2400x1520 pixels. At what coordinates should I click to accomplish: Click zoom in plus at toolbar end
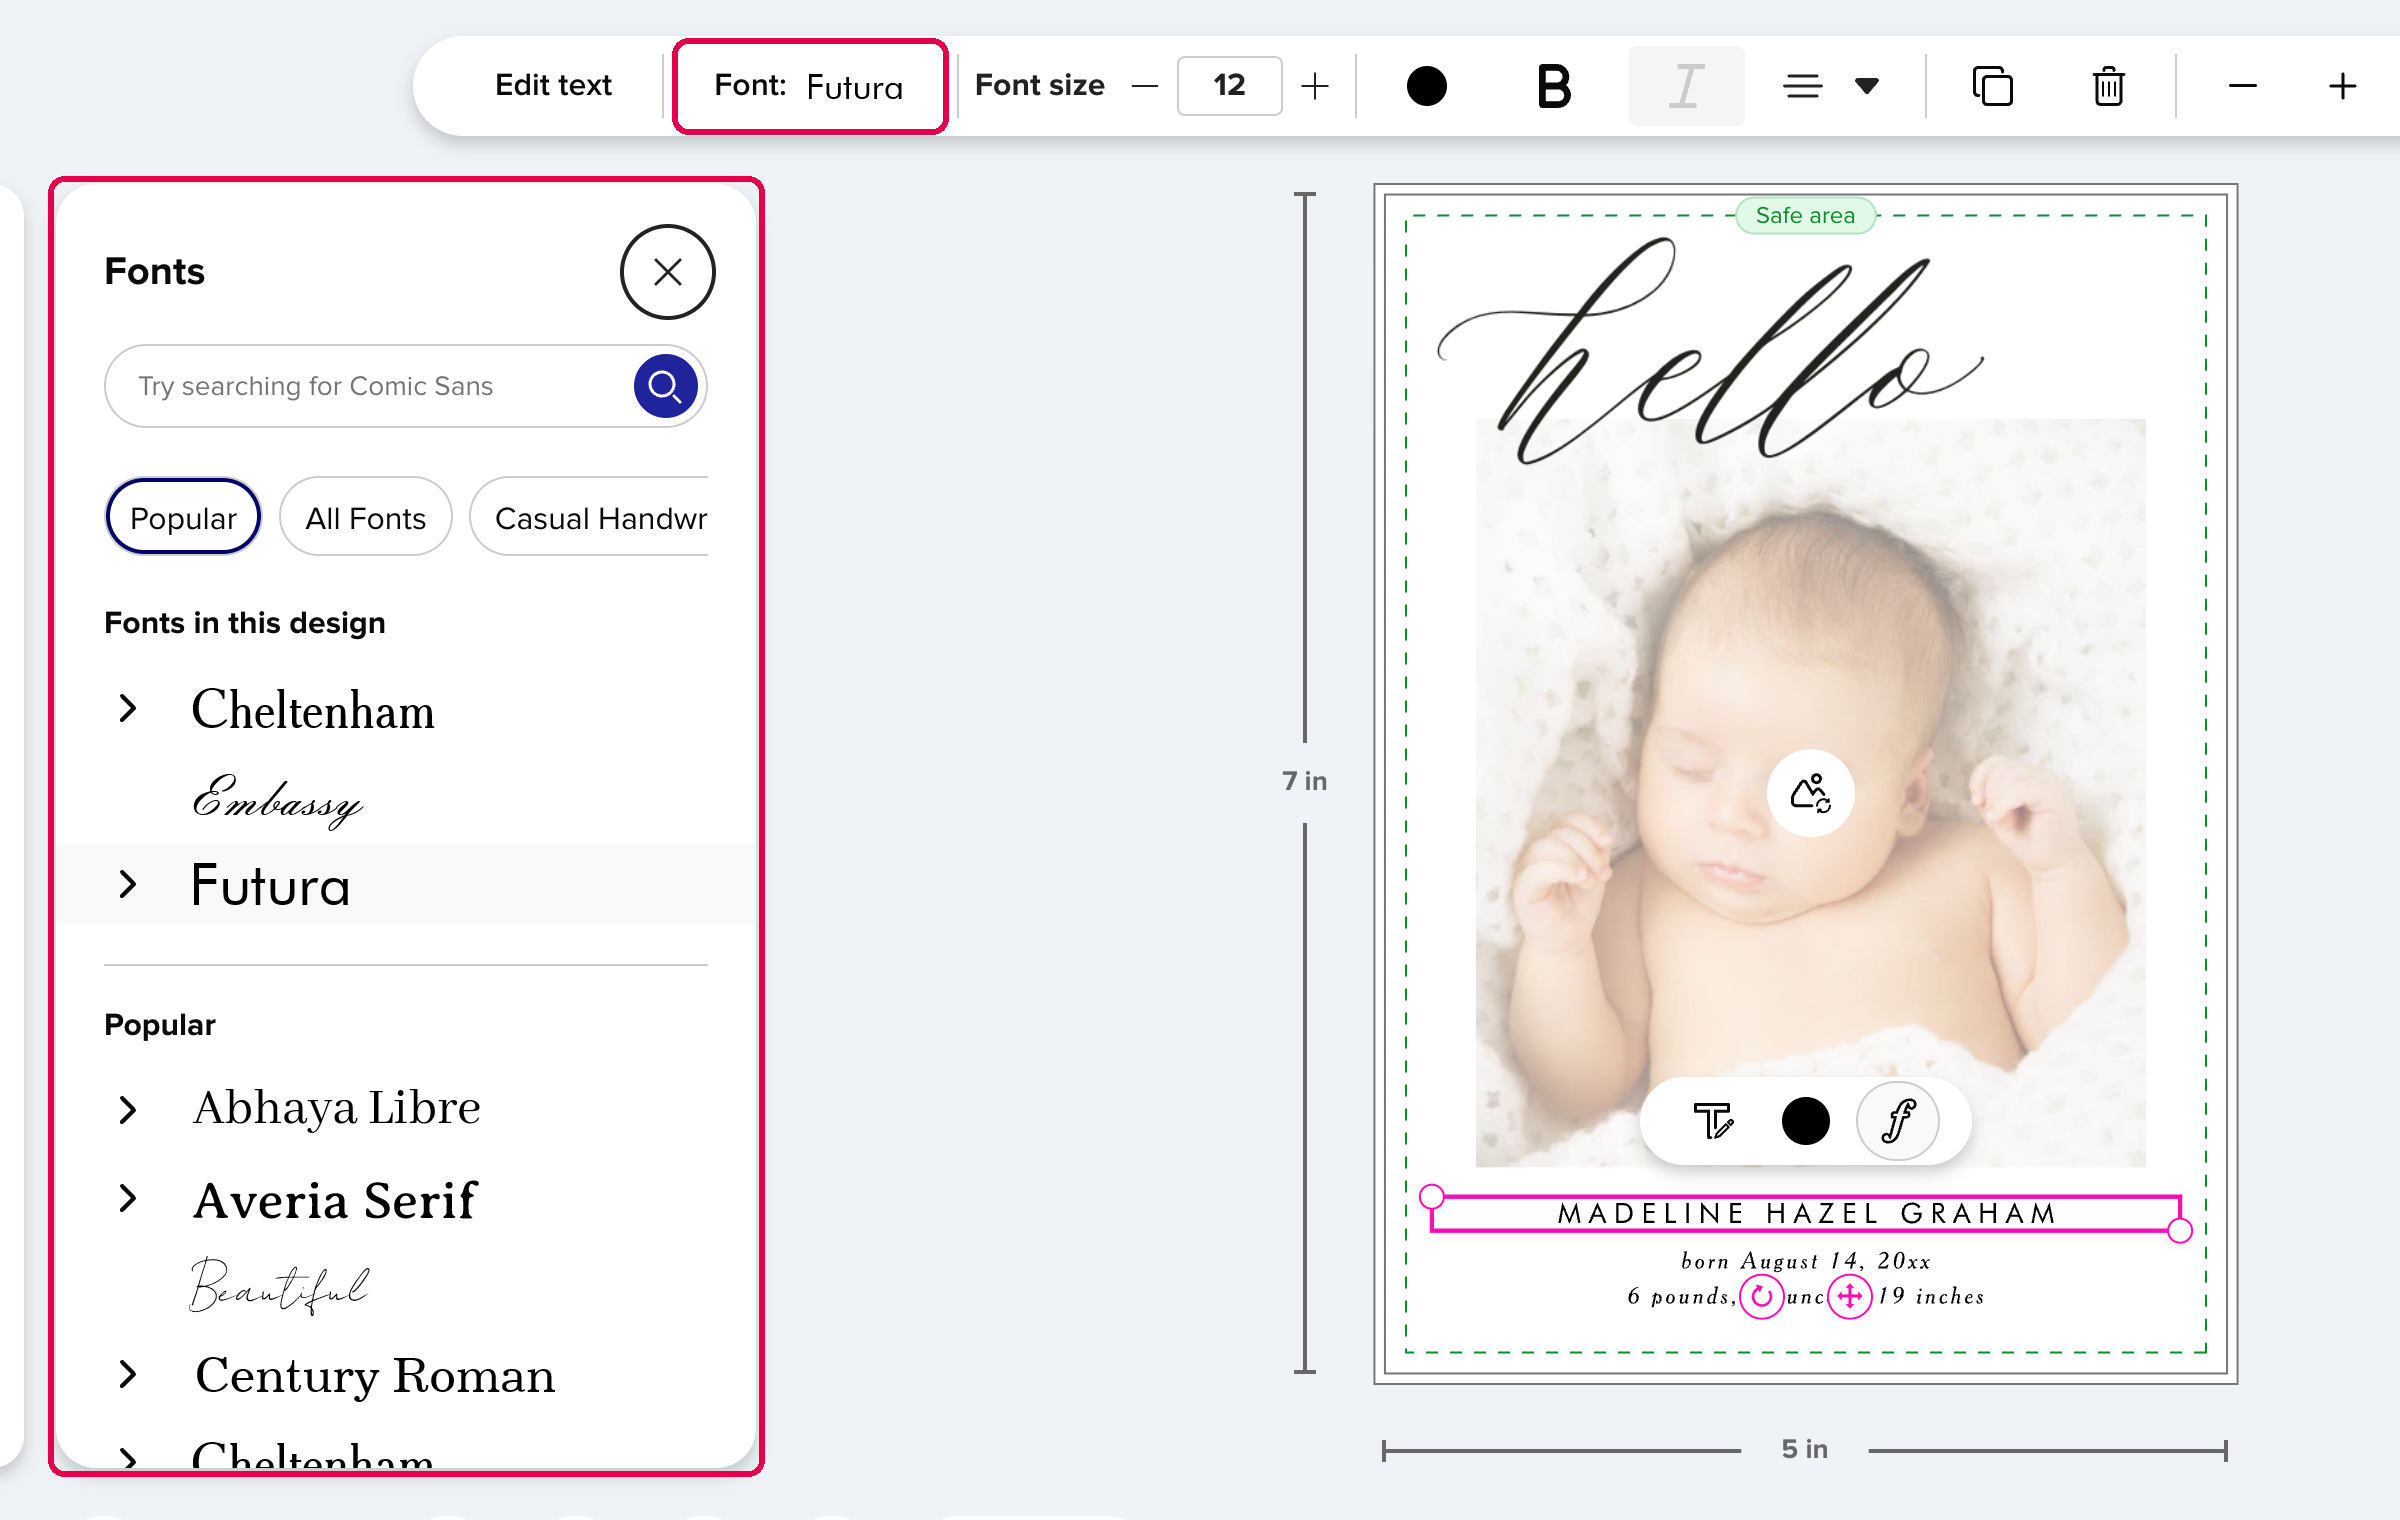click(2342, 86)
